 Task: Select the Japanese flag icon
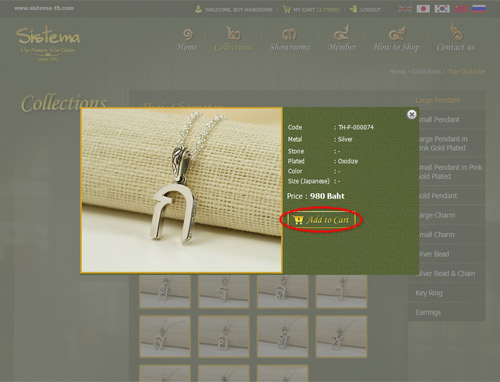tap(423, 9)
